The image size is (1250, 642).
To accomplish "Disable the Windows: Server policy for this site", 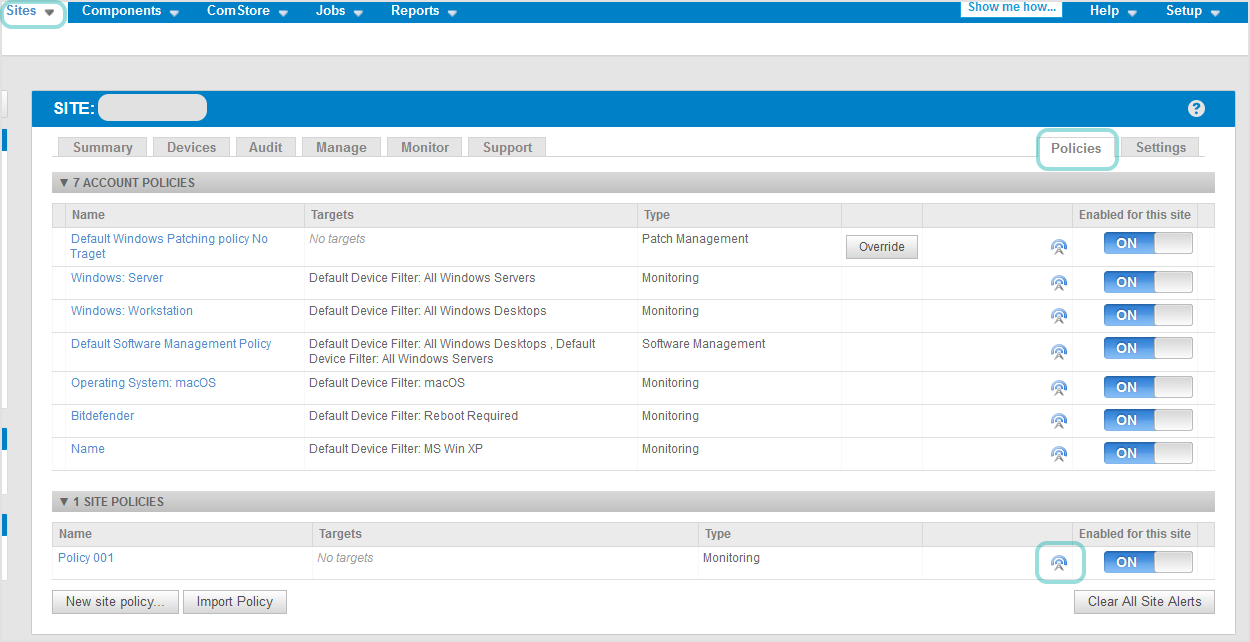I will 1147,282.
